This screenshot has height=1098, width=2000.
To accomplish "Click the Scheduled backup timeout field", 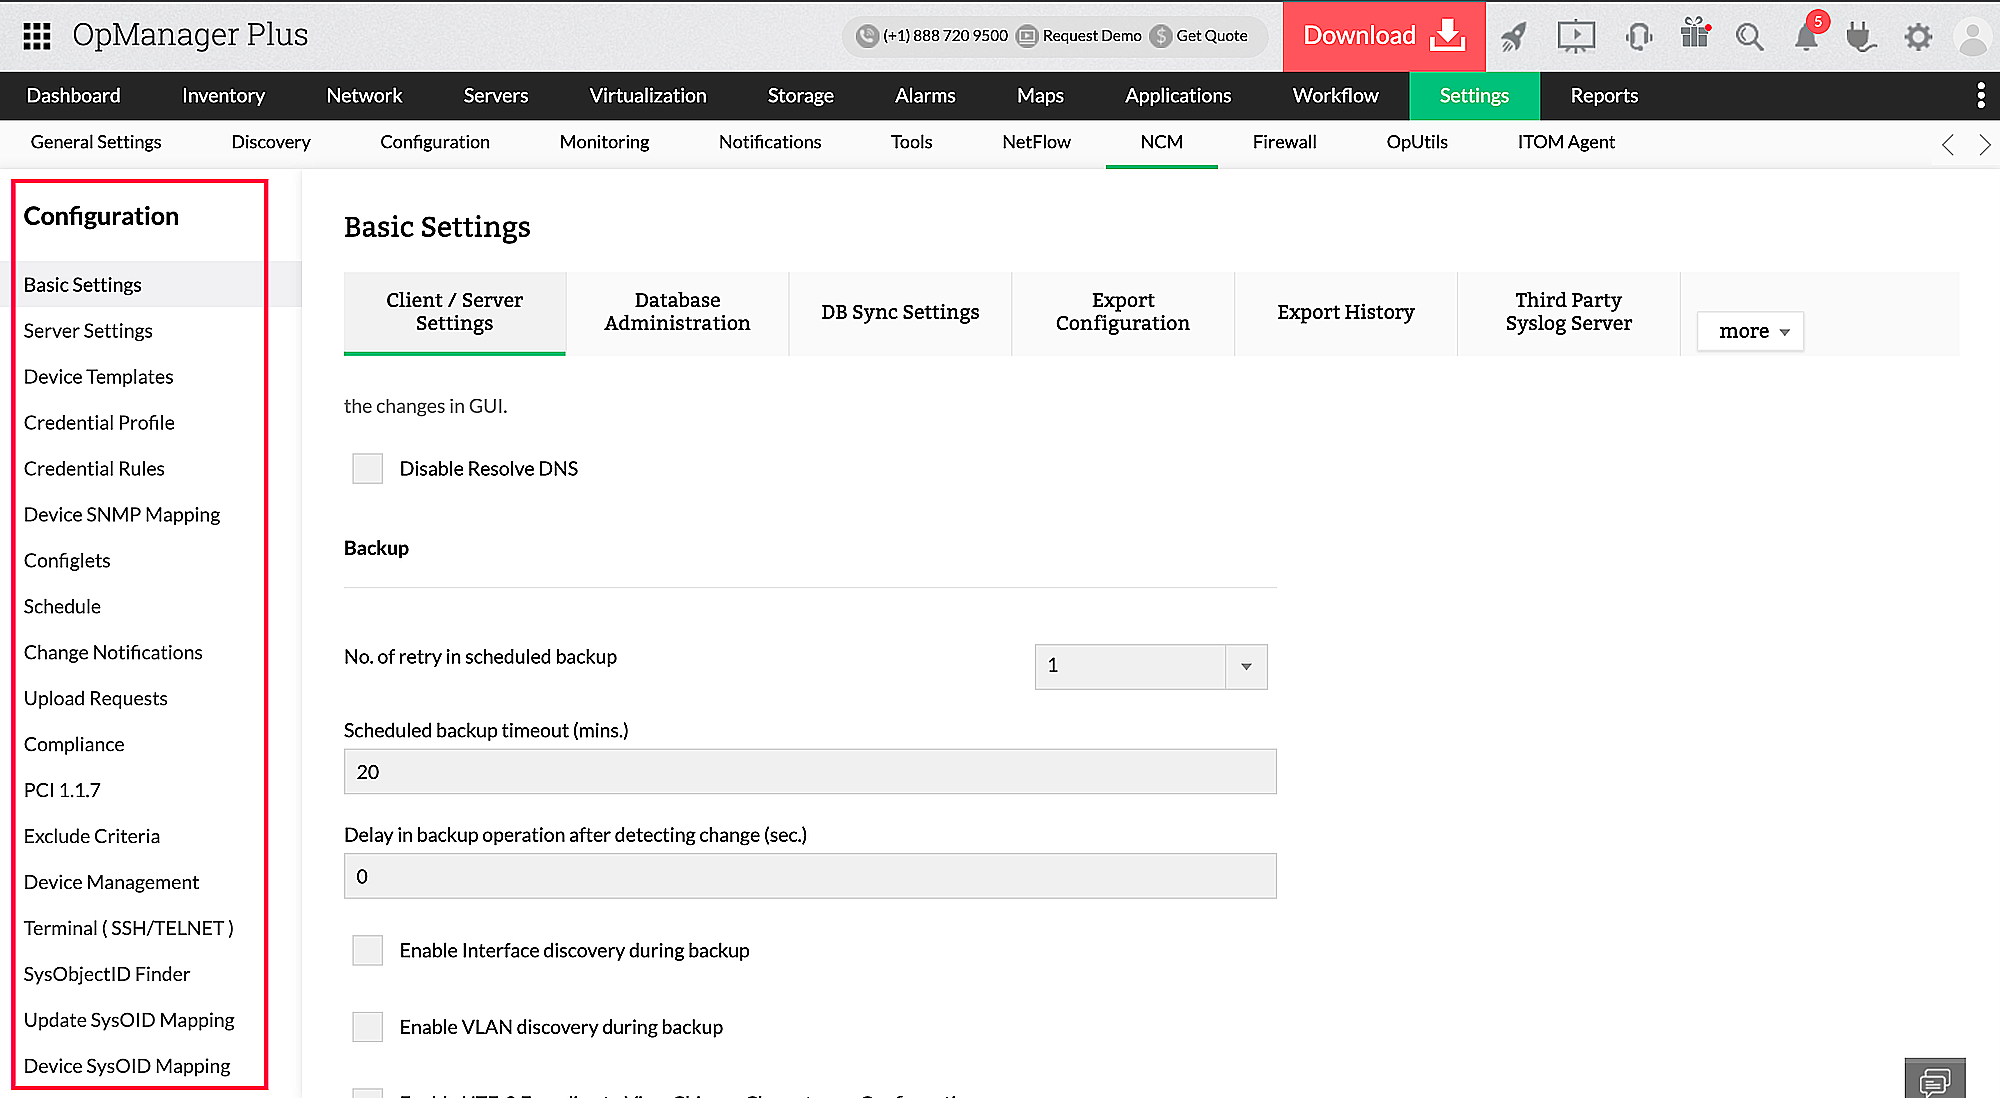I will click(810, 771).
